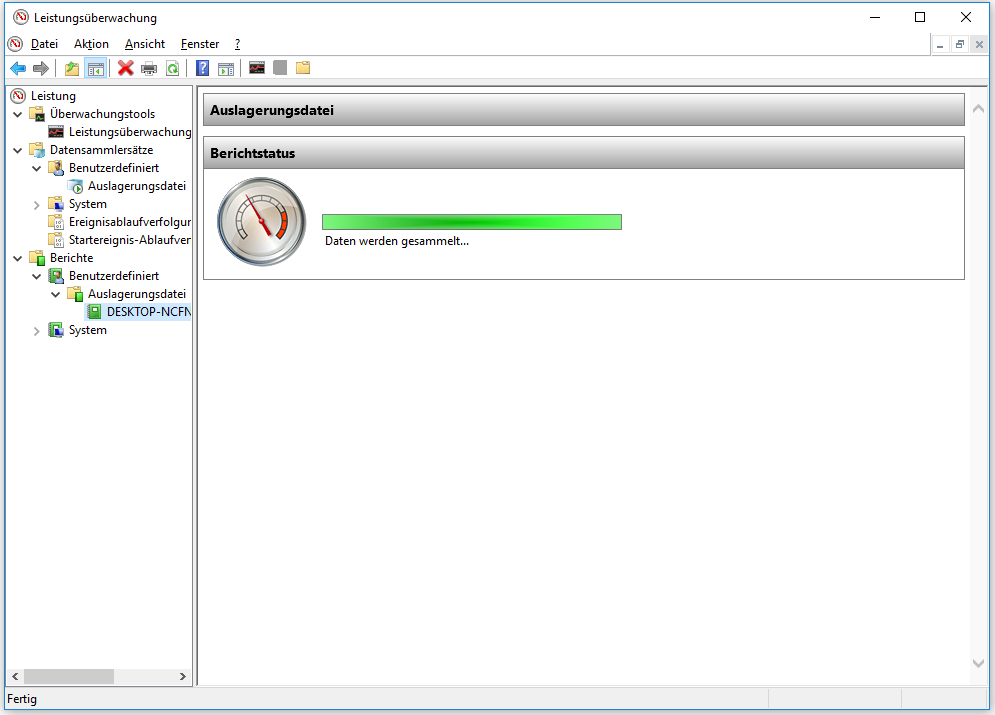Image resolution: width=995 pixels, height=715 pixels.
Task: Click the blue Help question mark icon
Action: click(x=202, y=68)
